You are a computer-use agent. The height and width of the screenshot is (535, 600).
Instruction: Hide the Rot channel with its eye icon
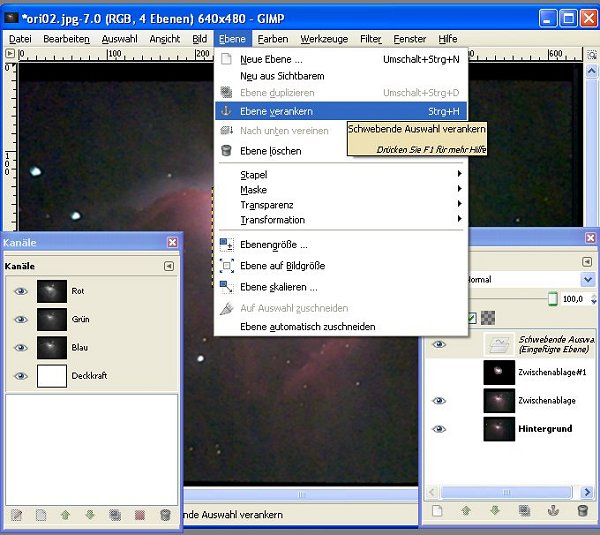20,291
